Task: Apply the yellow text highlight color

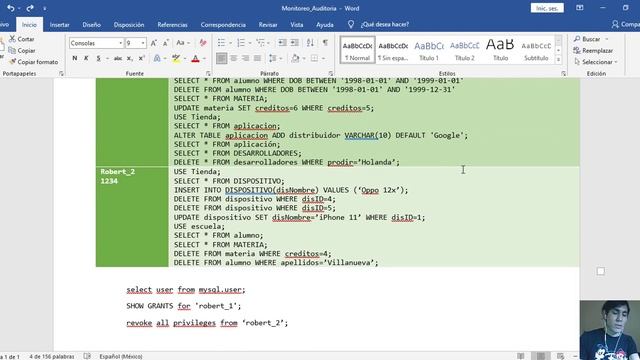Action: (x=176, y=58)
